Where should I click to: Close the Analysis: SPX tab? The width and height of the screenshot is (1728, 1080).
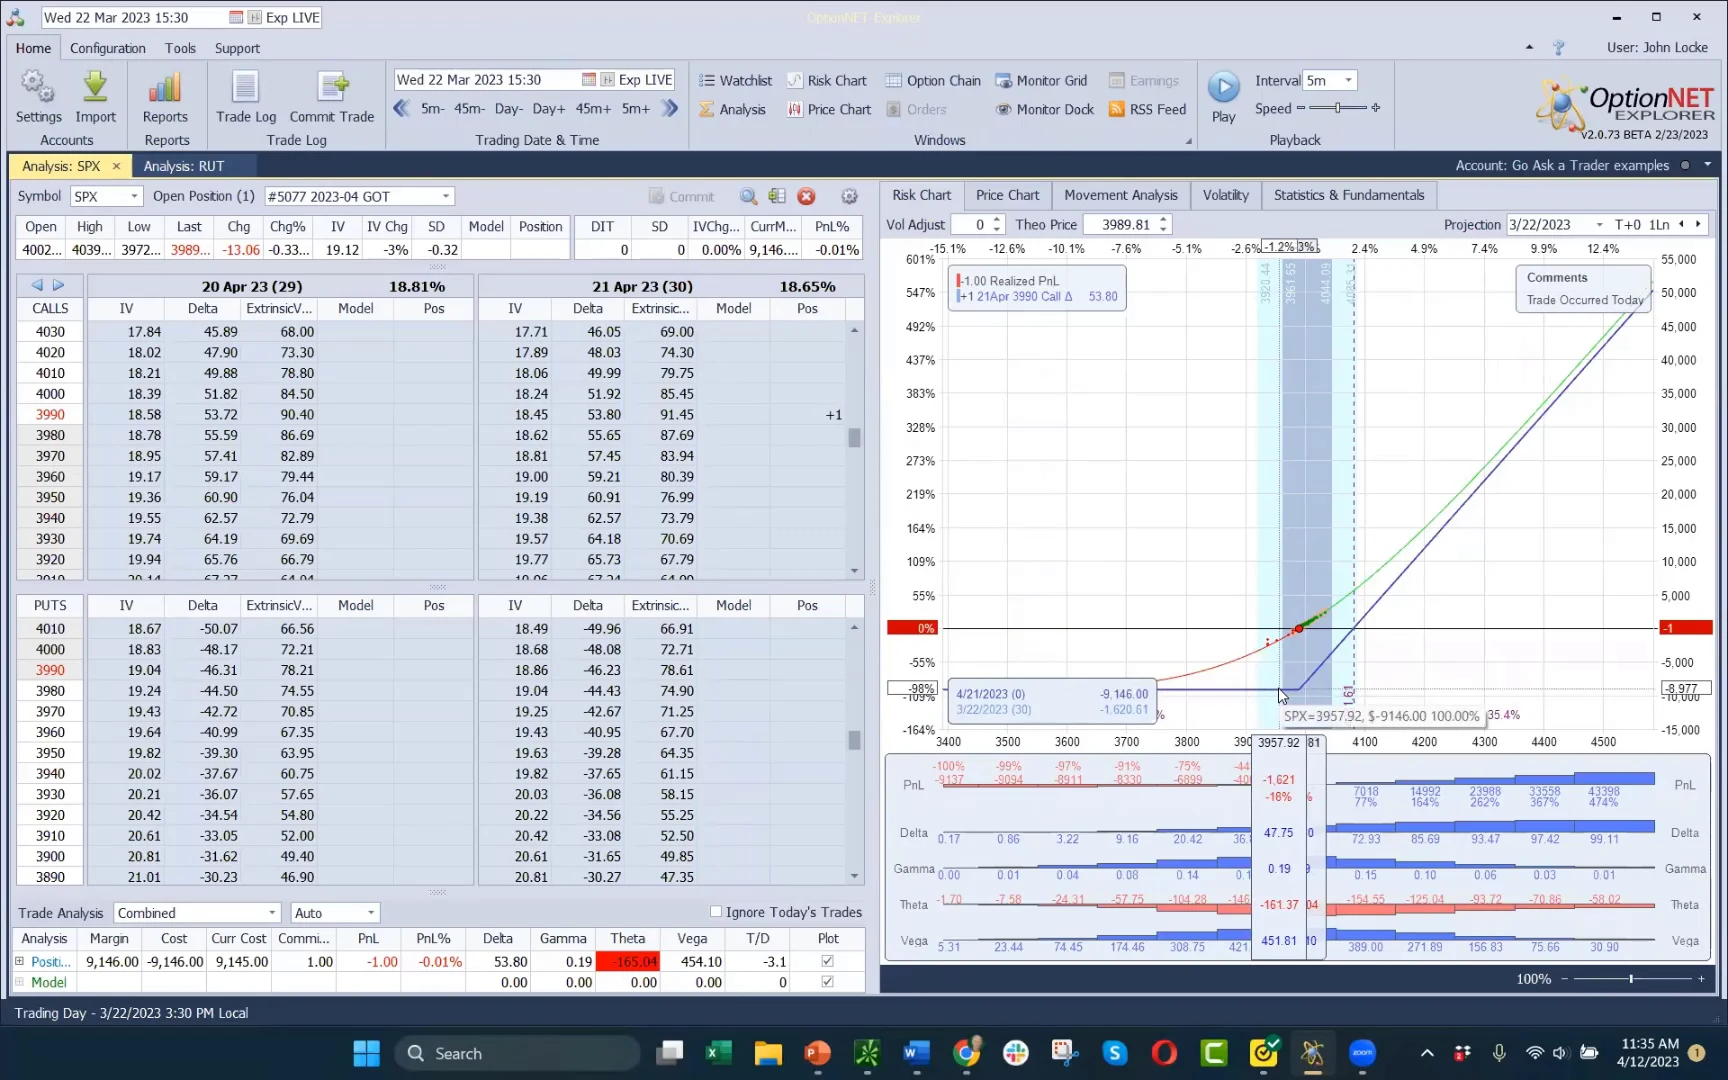point(116,166)
